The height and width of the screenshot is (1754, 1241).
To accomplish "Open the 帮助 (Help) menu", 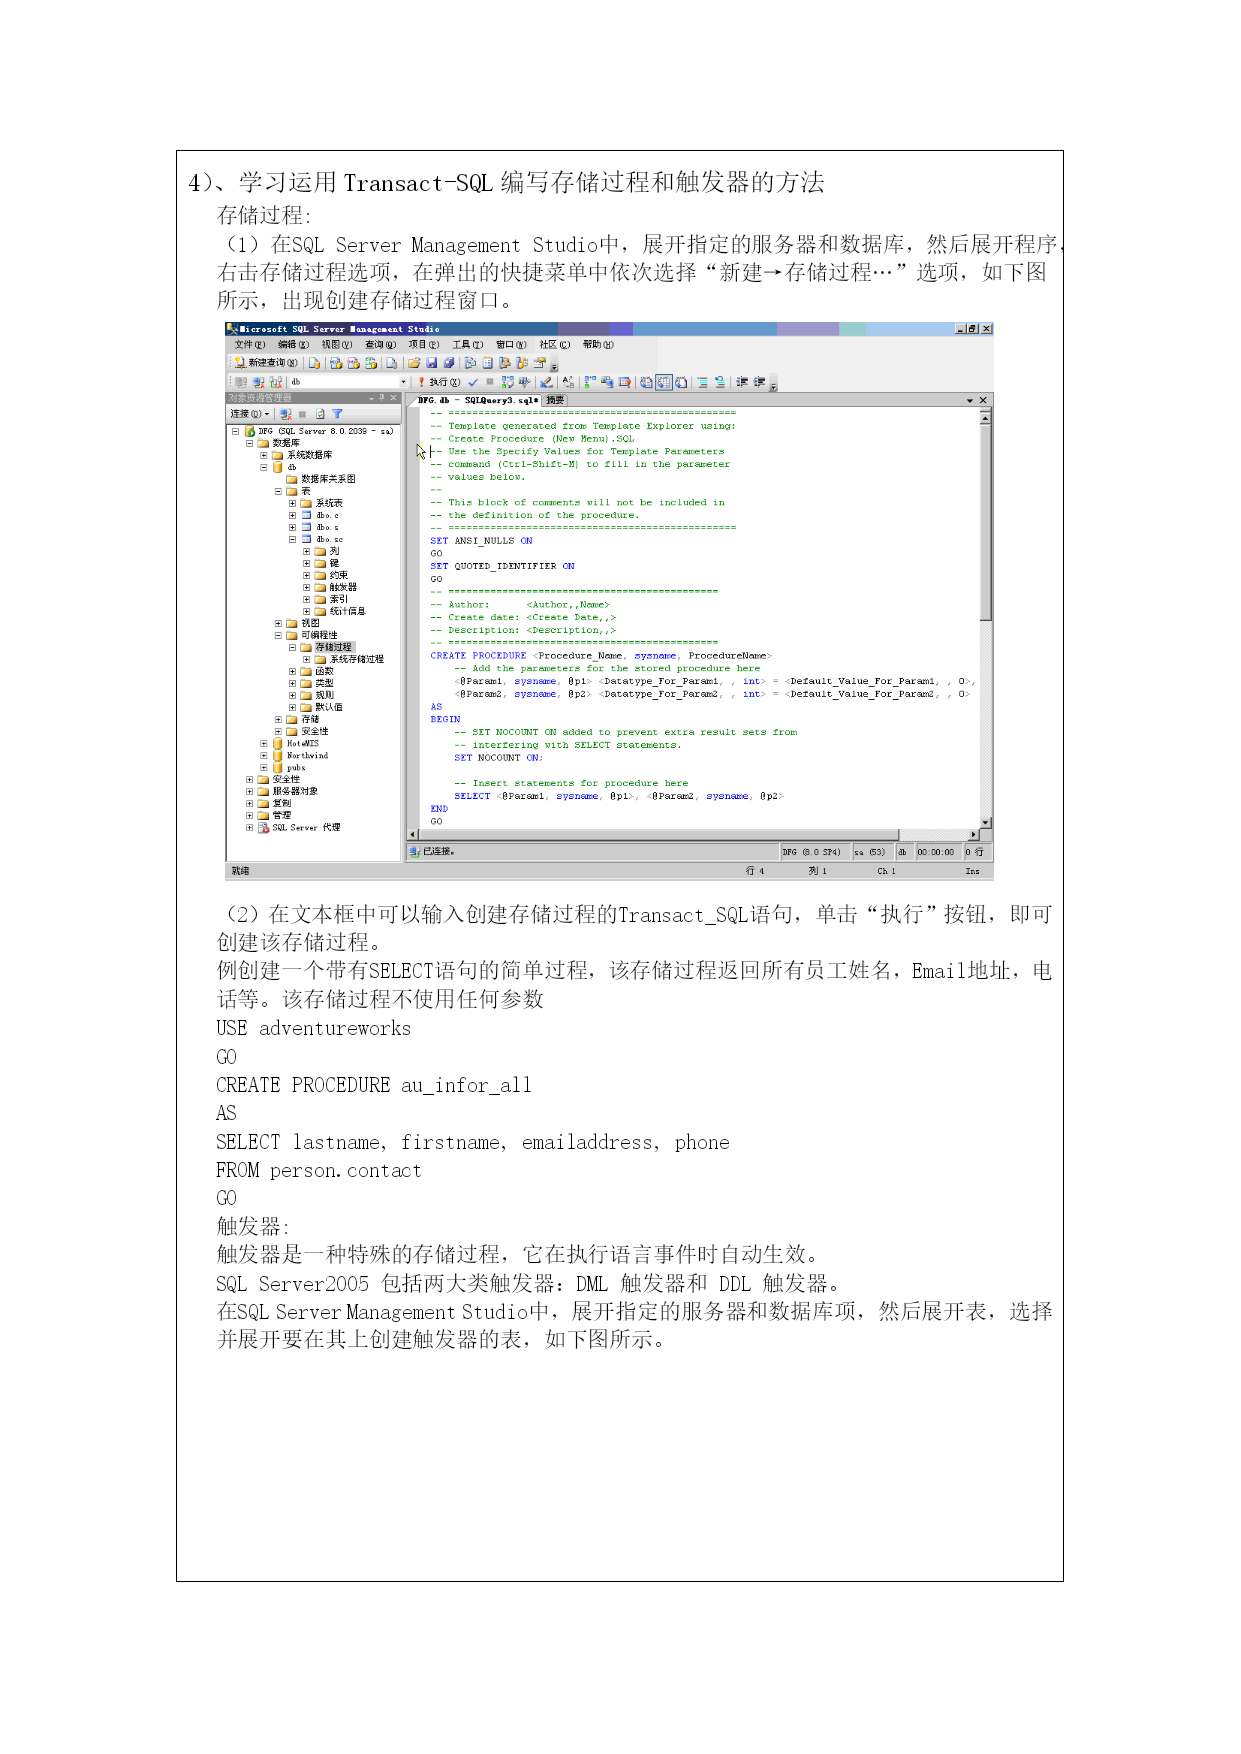I will coord(598,345).
